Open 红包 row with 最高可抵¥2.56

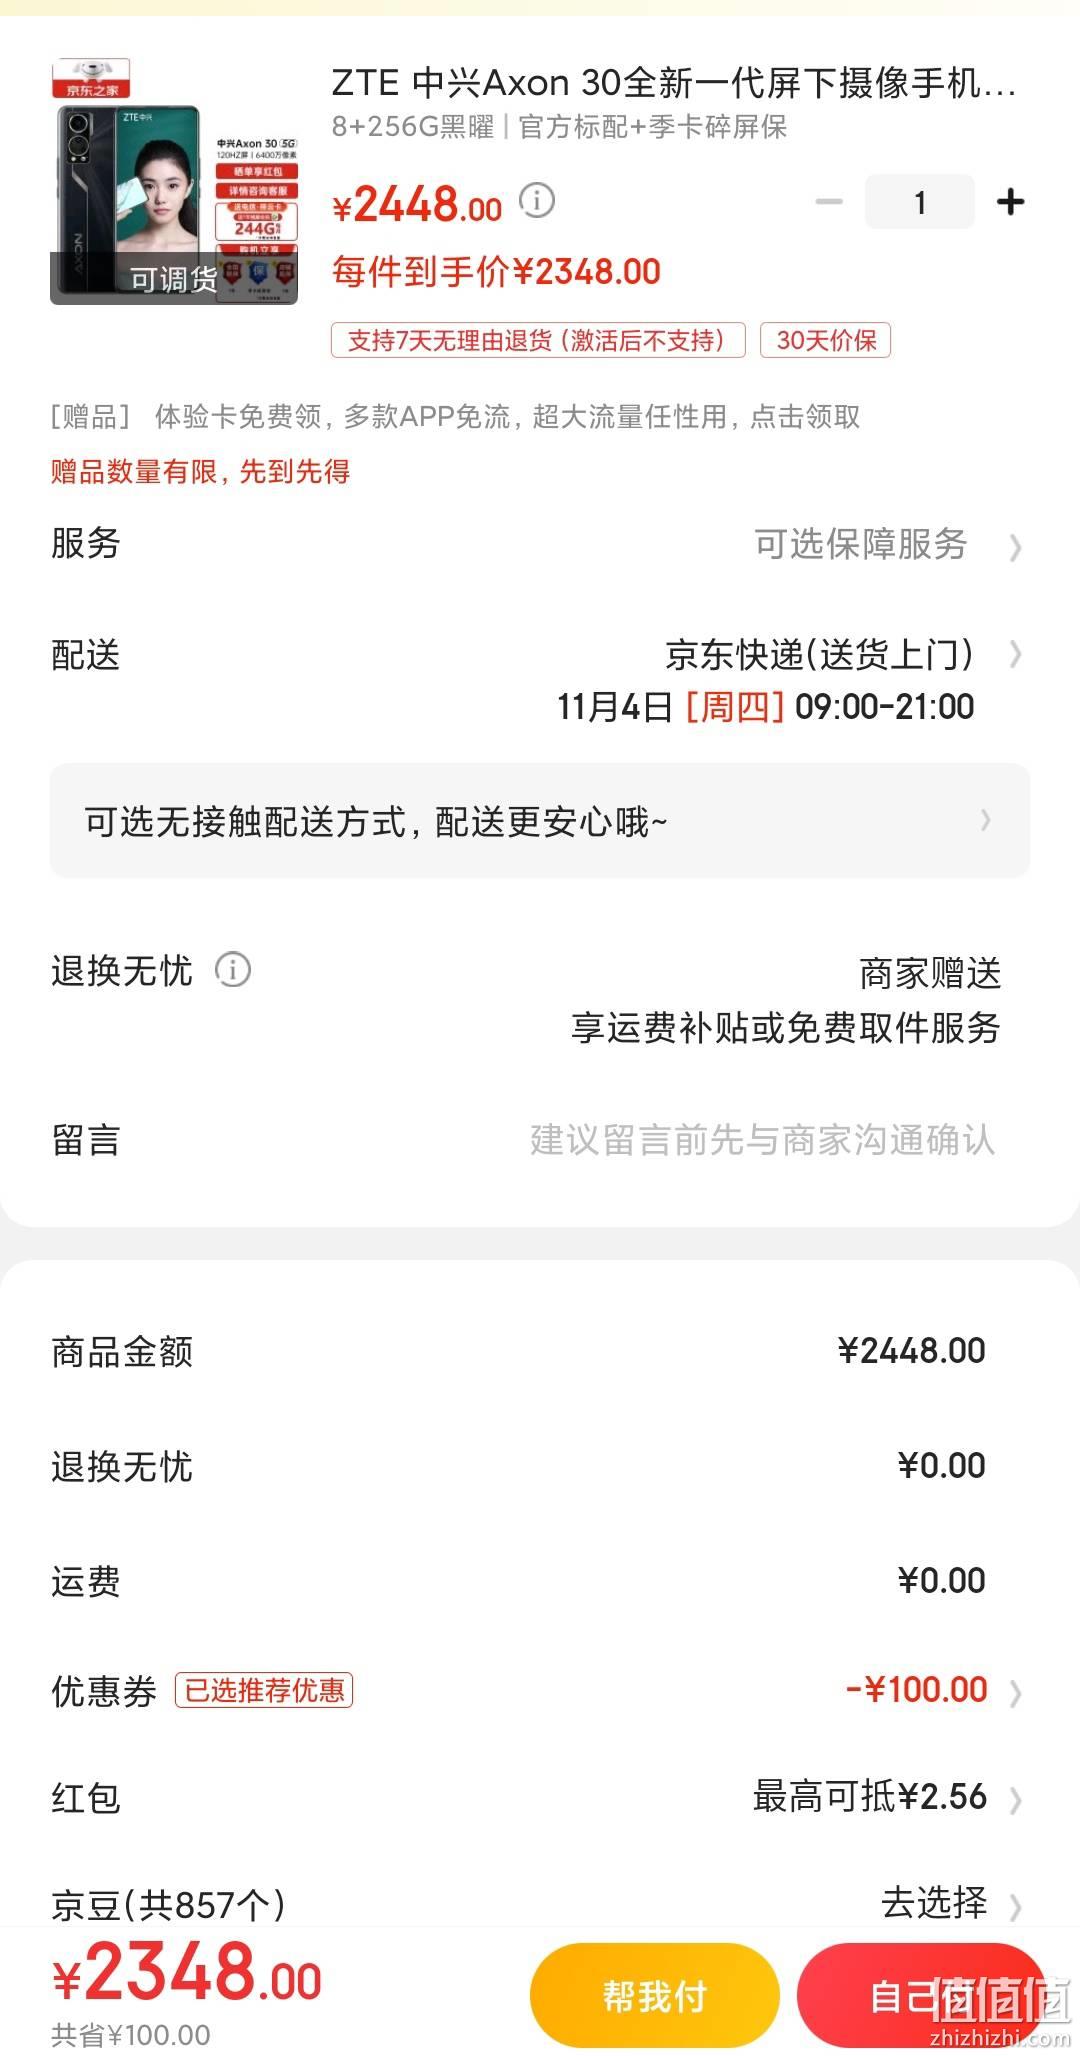540,1797
